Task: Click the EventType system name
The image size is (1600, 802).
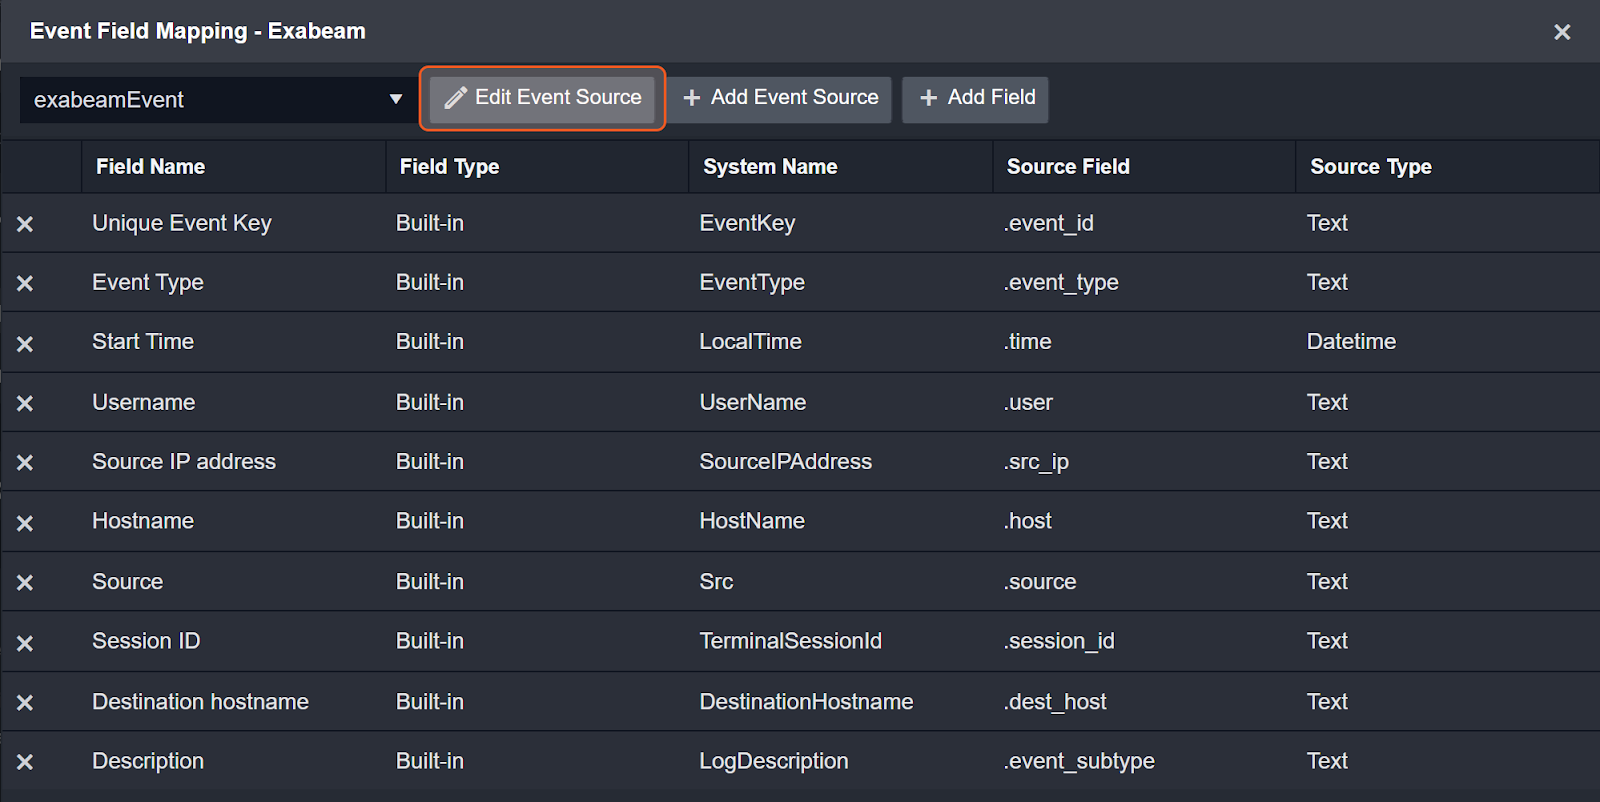Action: tap(752, 282)
